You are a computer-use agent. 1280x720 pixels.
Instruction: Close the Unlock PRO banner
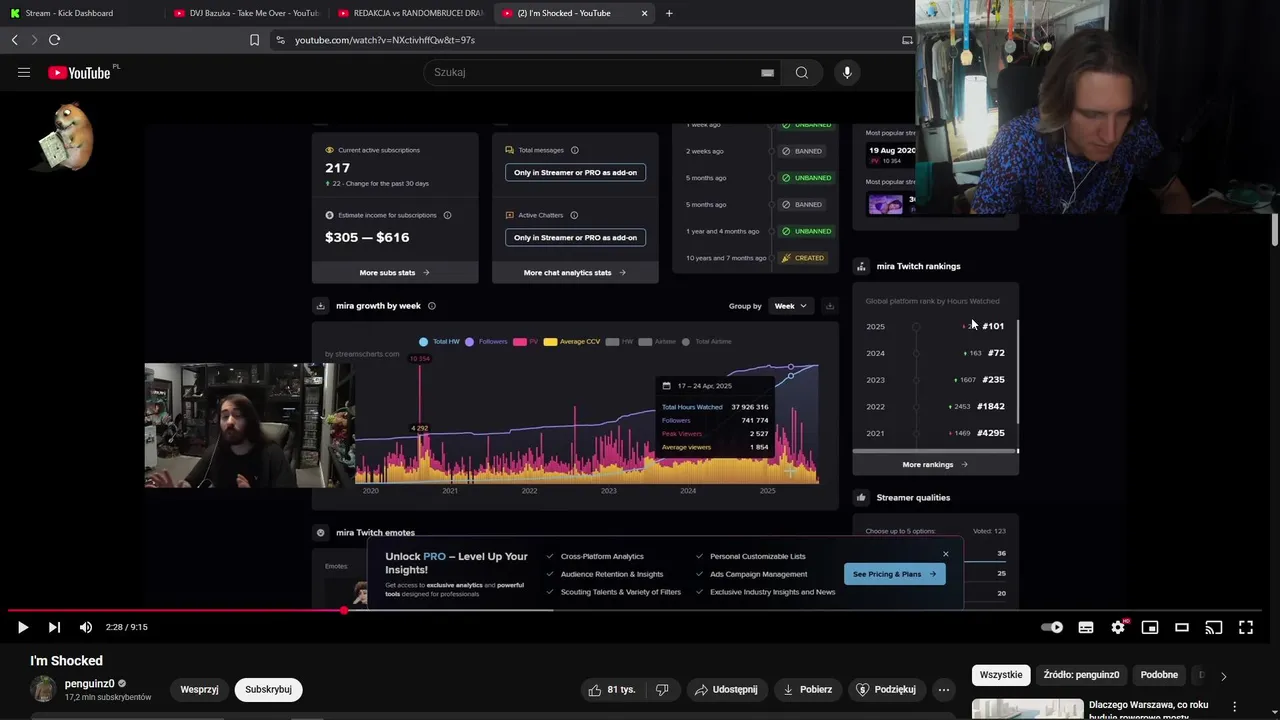945,554
